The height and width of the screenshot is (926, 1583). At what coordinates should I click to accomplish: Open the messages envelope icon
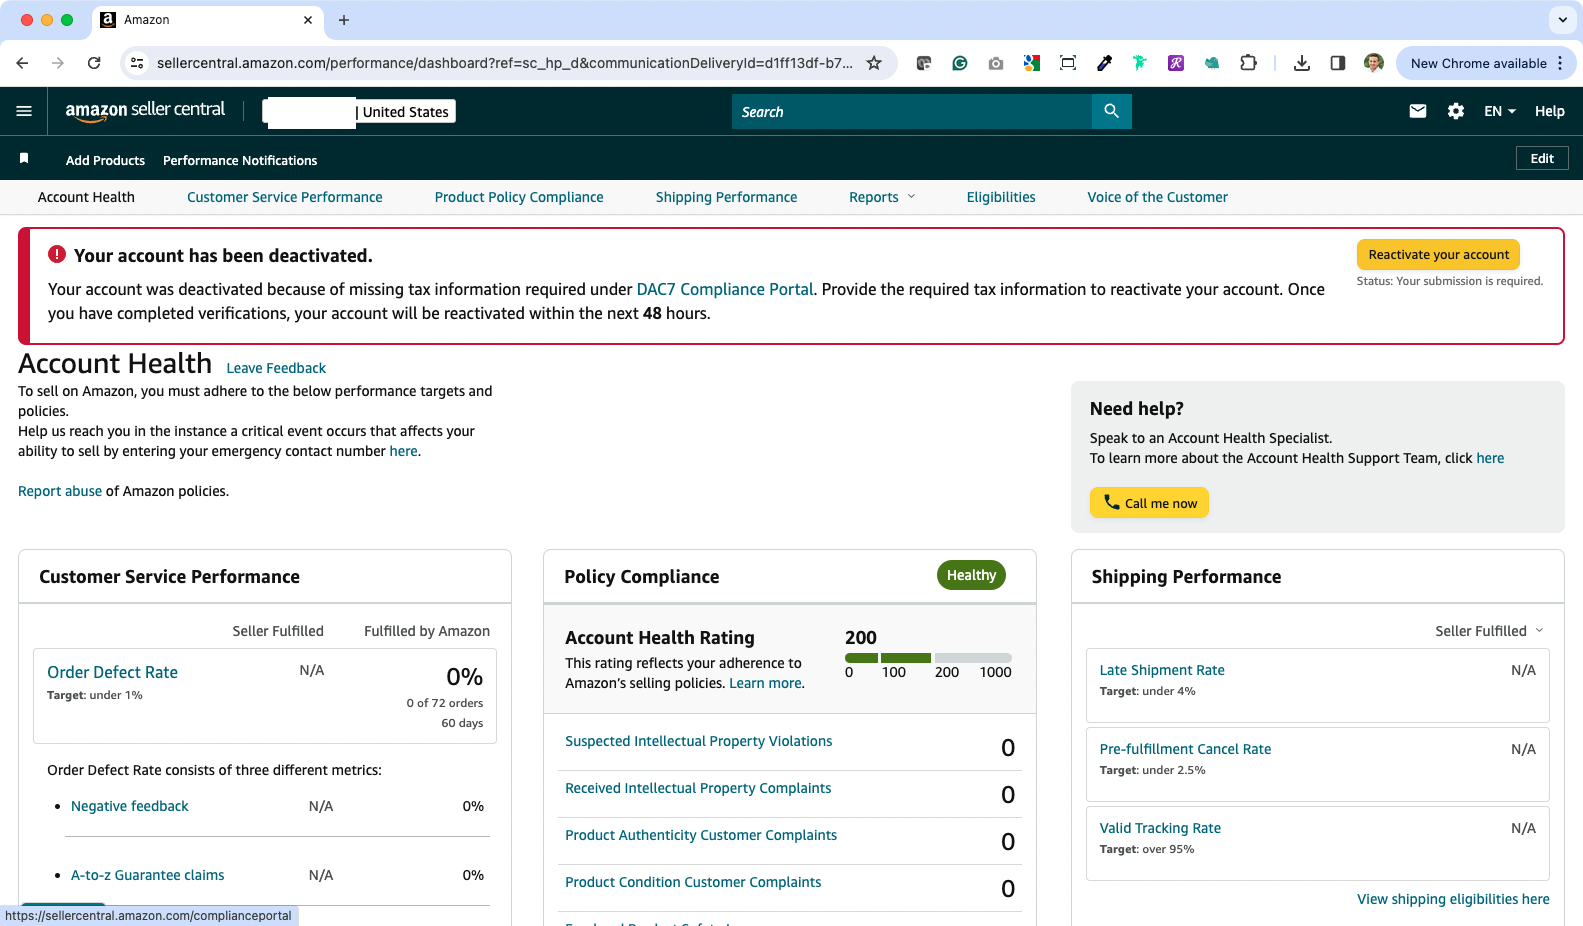(x=1417, y=111)
